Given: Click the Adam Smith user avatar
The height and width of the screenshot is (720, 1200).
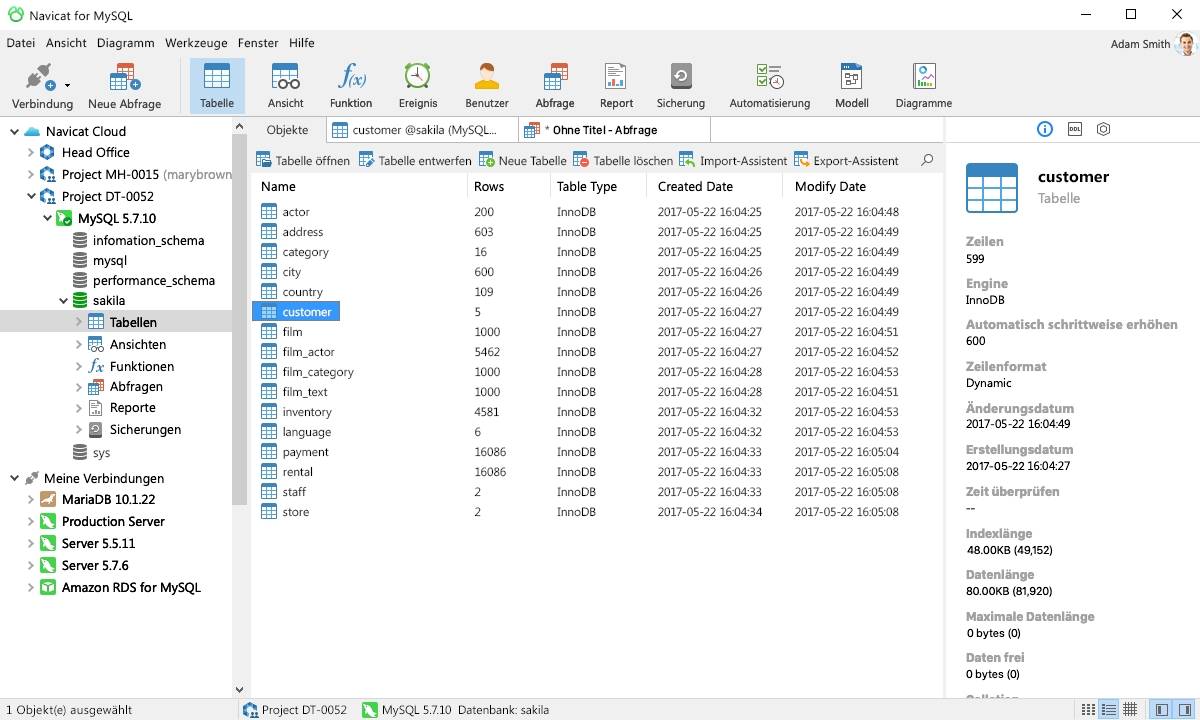Looking at the screenshot, I should pos(1186,44).
